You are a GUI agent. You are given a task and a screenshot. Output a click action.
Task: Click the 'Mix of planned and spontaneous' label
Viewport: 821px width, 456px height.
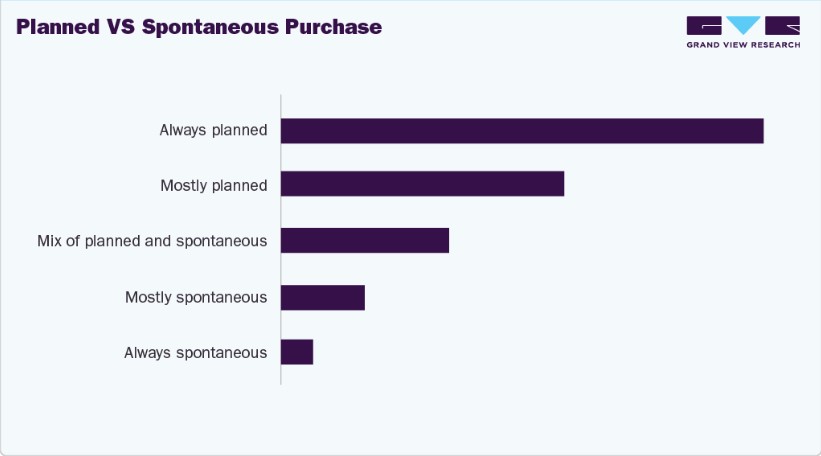[x=152, y=241]
